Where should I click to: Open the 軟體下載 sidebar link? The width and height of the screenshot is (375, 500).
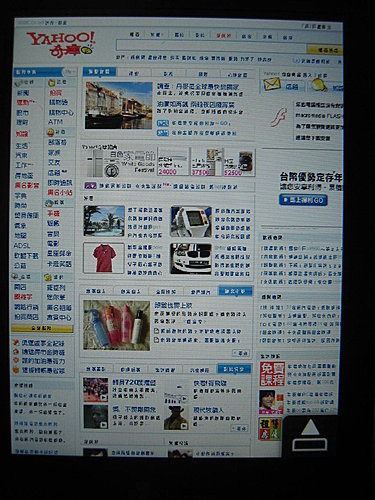(x=26, y=256)
